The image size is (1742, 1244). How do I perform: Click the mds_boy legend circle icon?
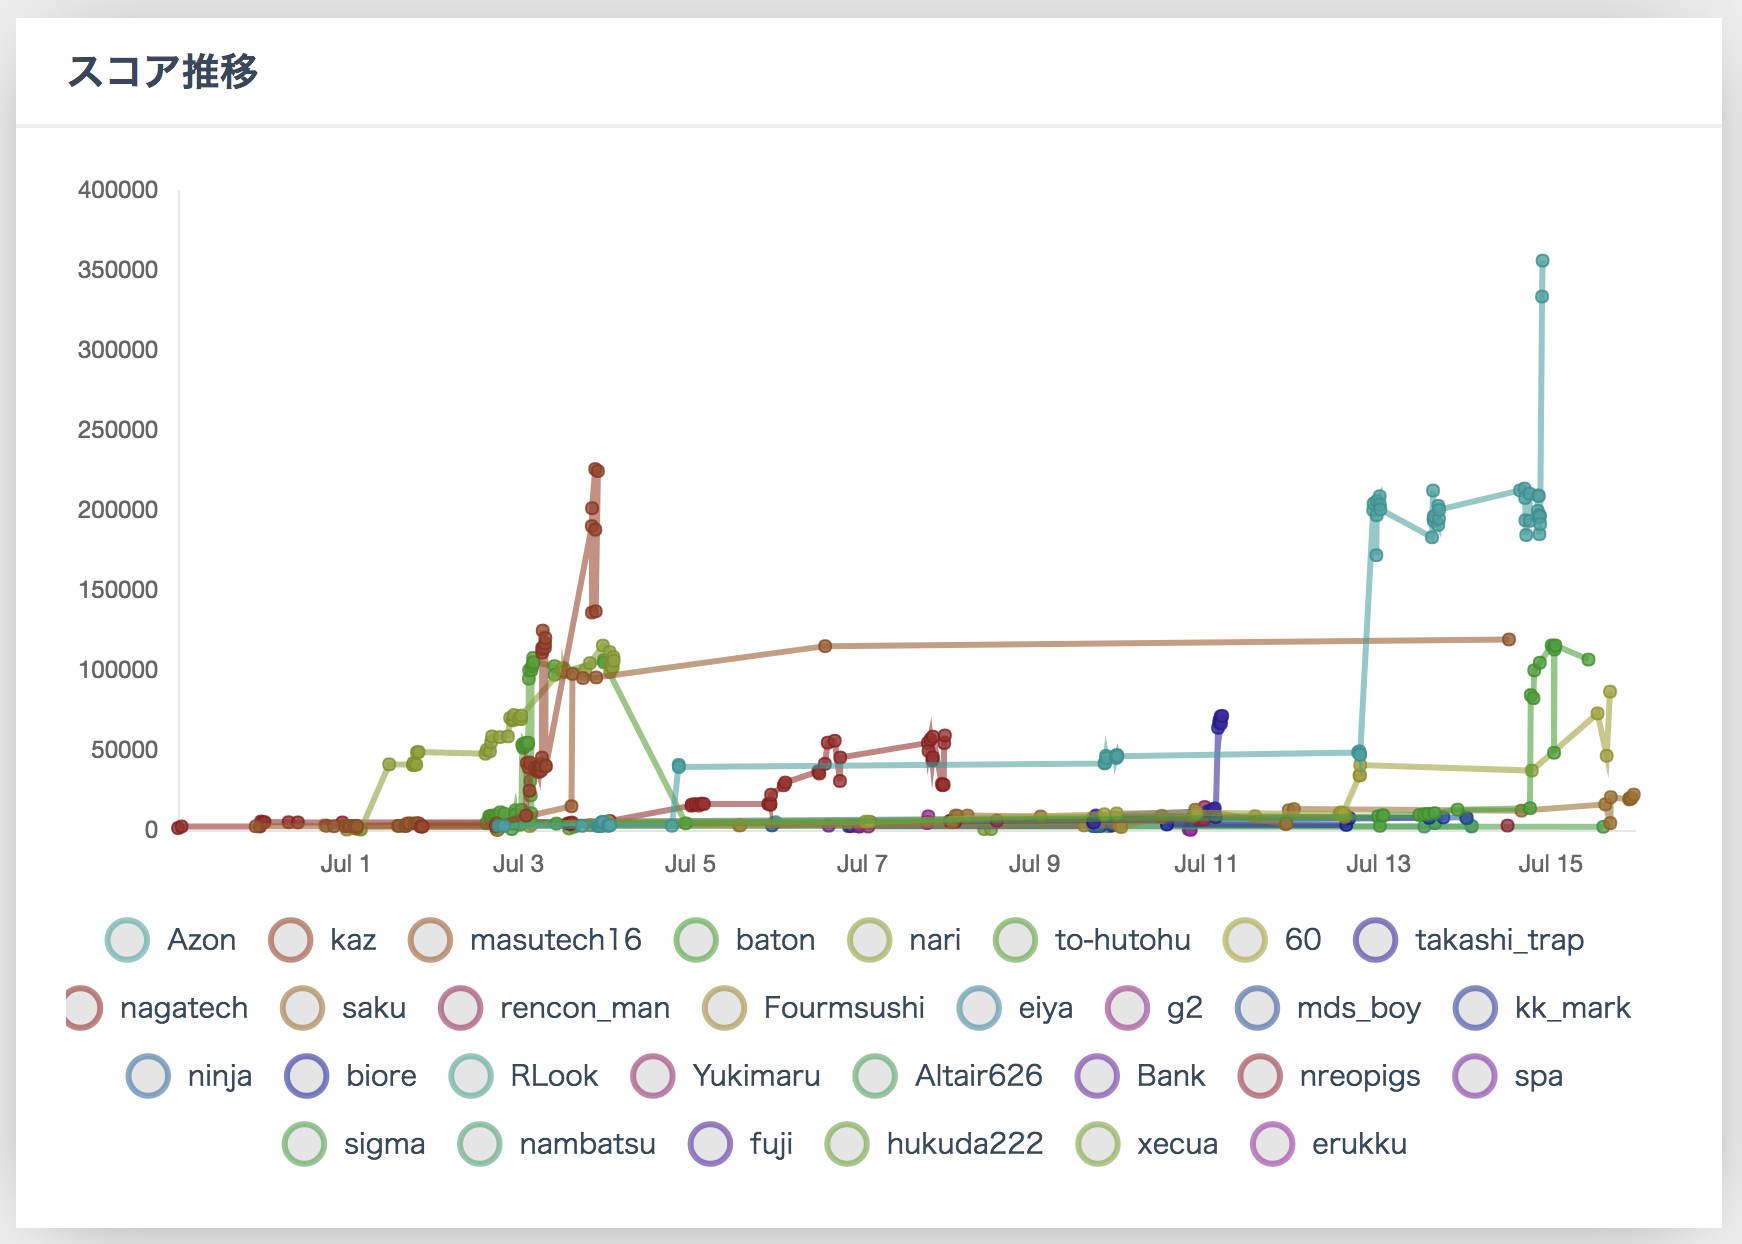coord(1258,1008)
